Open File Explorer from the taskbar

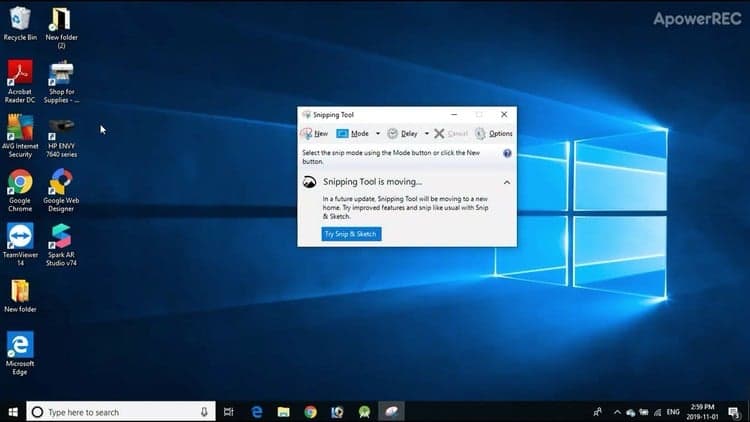click(284, 412)
